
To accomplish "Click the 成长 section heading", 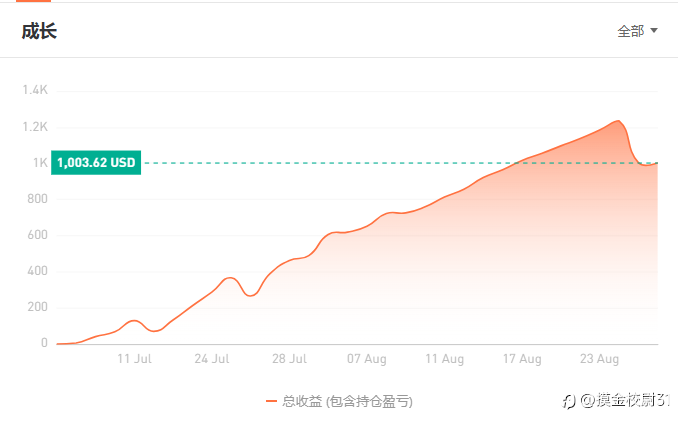I will (x=39, y=32).
